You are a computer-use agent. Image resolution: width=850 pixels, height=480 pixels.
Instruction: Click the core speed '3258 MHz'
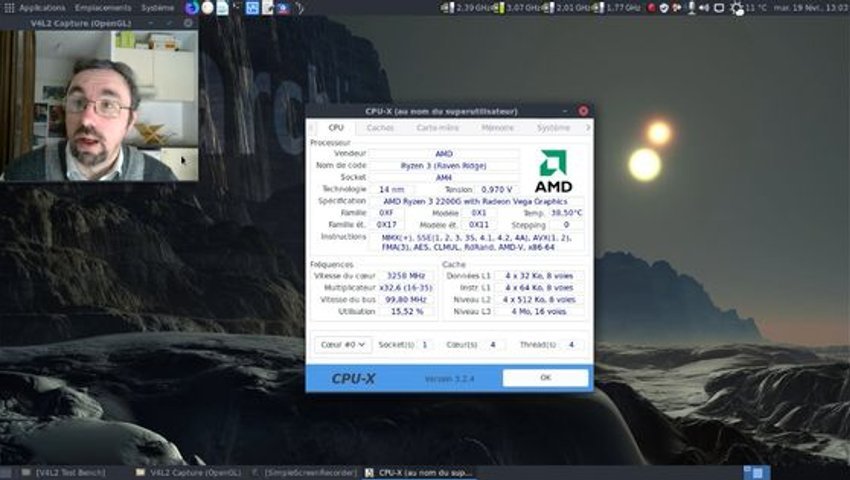click(406, 276)
